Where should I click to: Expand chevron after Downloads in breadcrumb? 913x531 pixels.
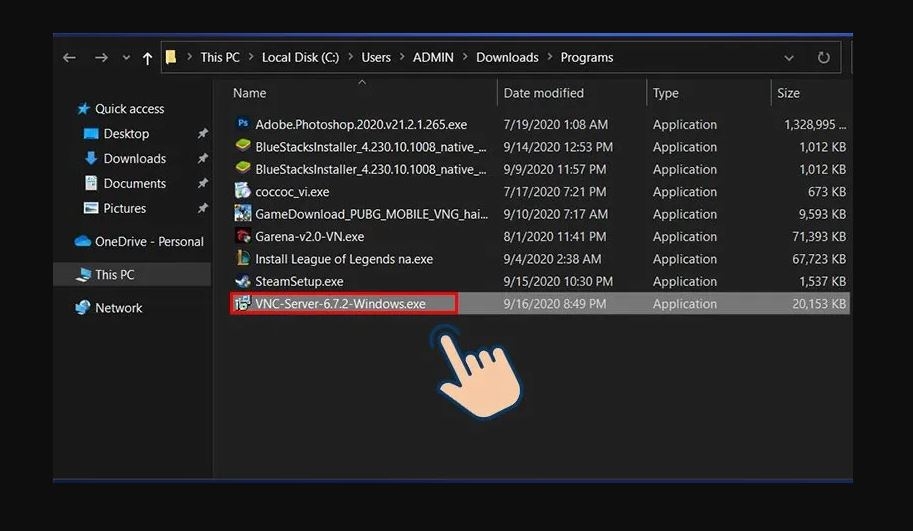point(550,57)
